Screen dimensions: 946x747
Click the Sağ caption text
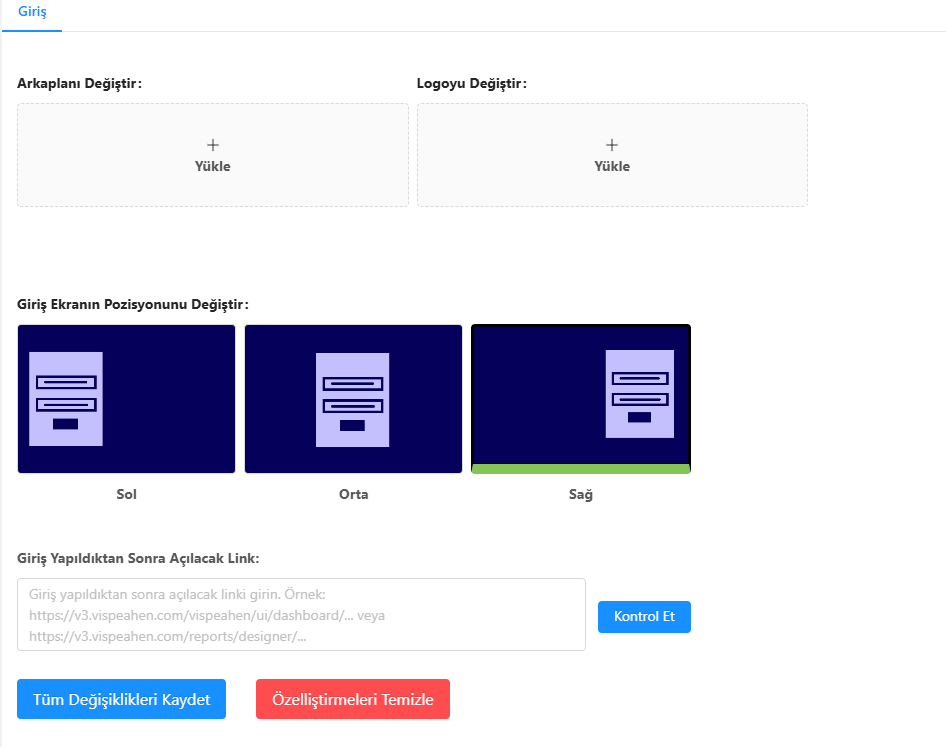point(580,494)
